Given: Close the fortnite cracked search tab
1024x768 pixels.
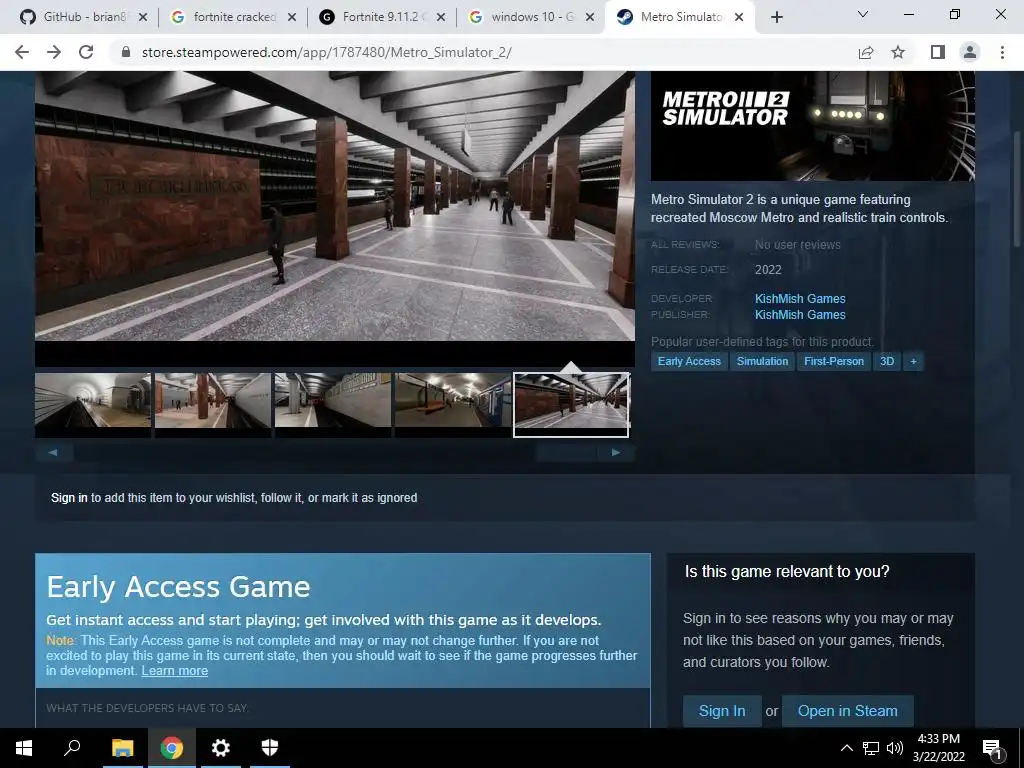Looking at the screenshot, I should [x=292, y=17].
